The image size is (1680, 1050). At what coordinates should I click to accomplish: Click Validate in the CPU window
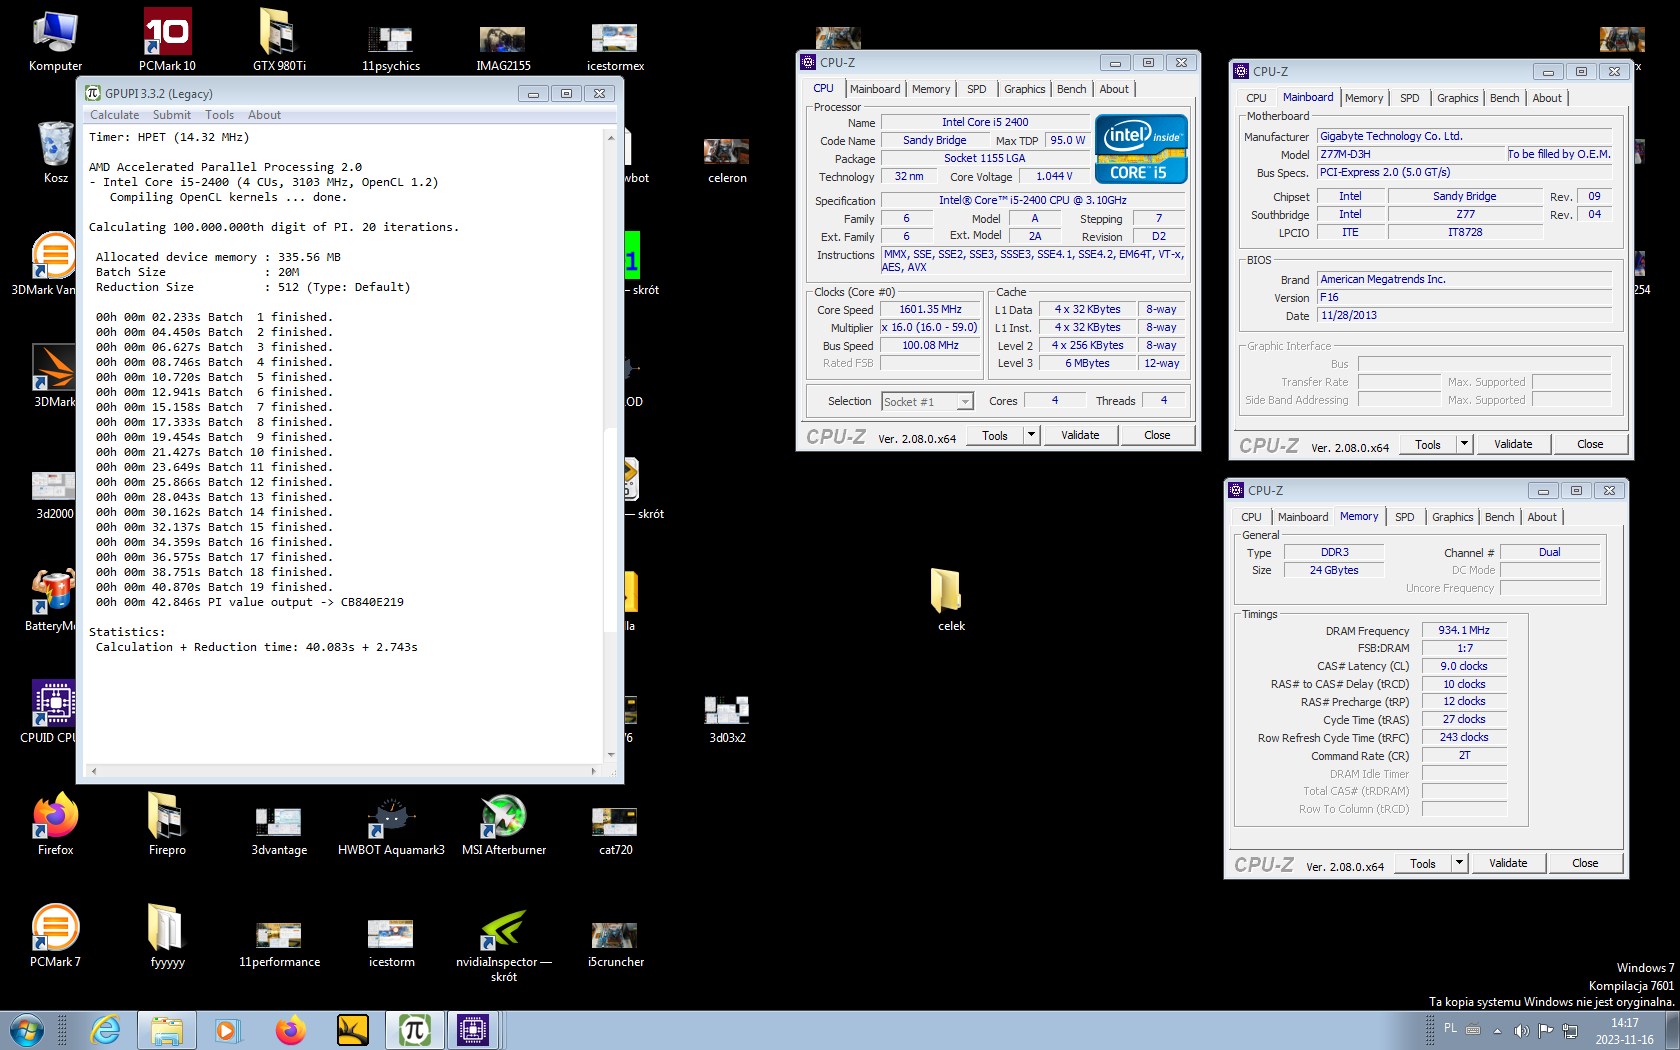point(1080,435)
